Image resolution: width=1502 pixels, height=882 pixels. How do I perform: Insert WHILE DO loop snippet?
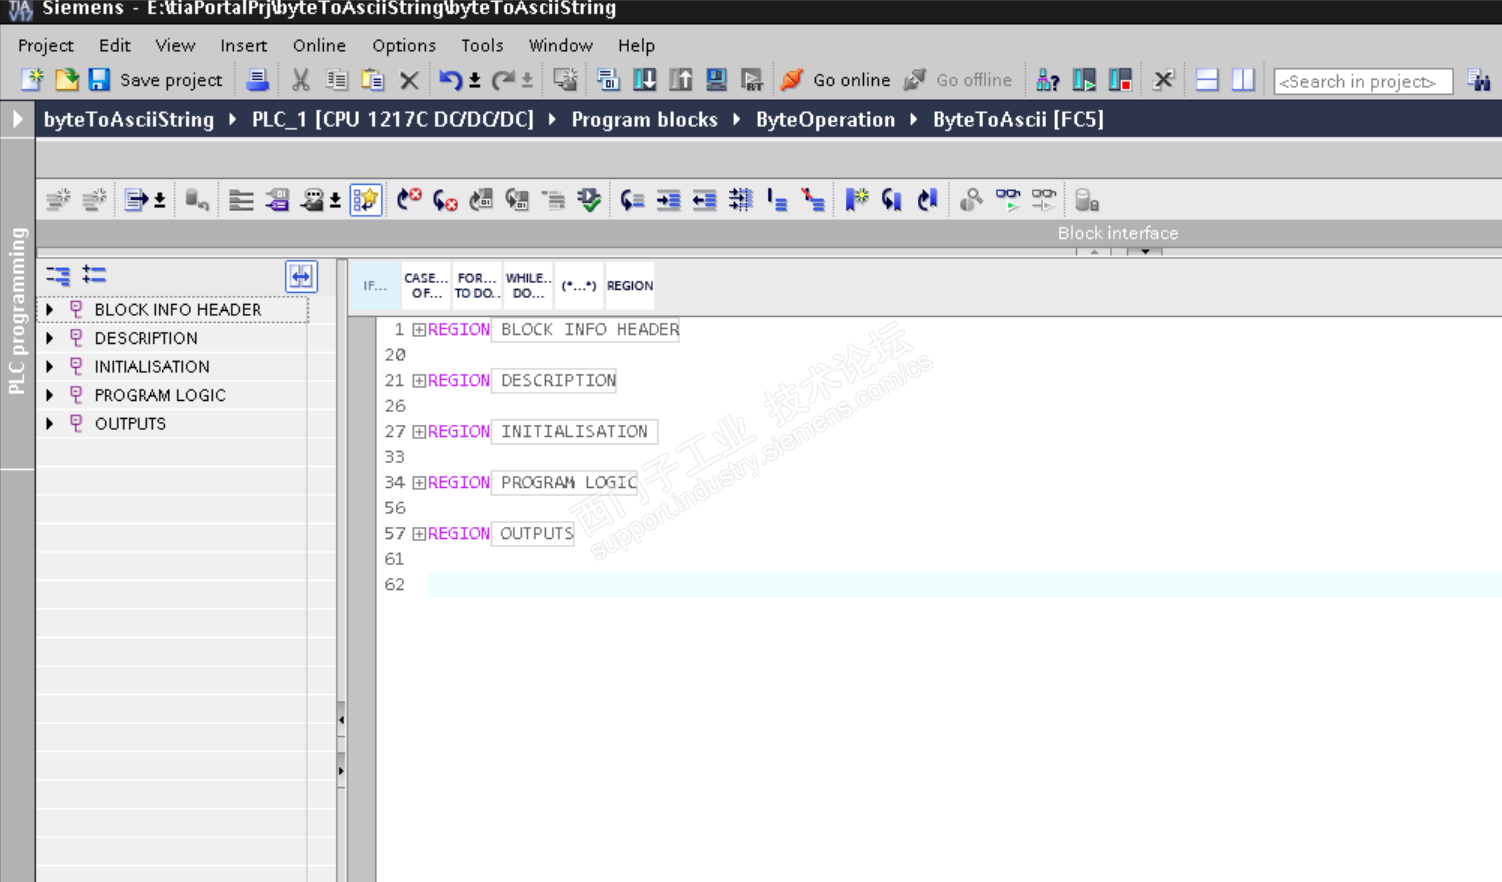pos(528,286)
